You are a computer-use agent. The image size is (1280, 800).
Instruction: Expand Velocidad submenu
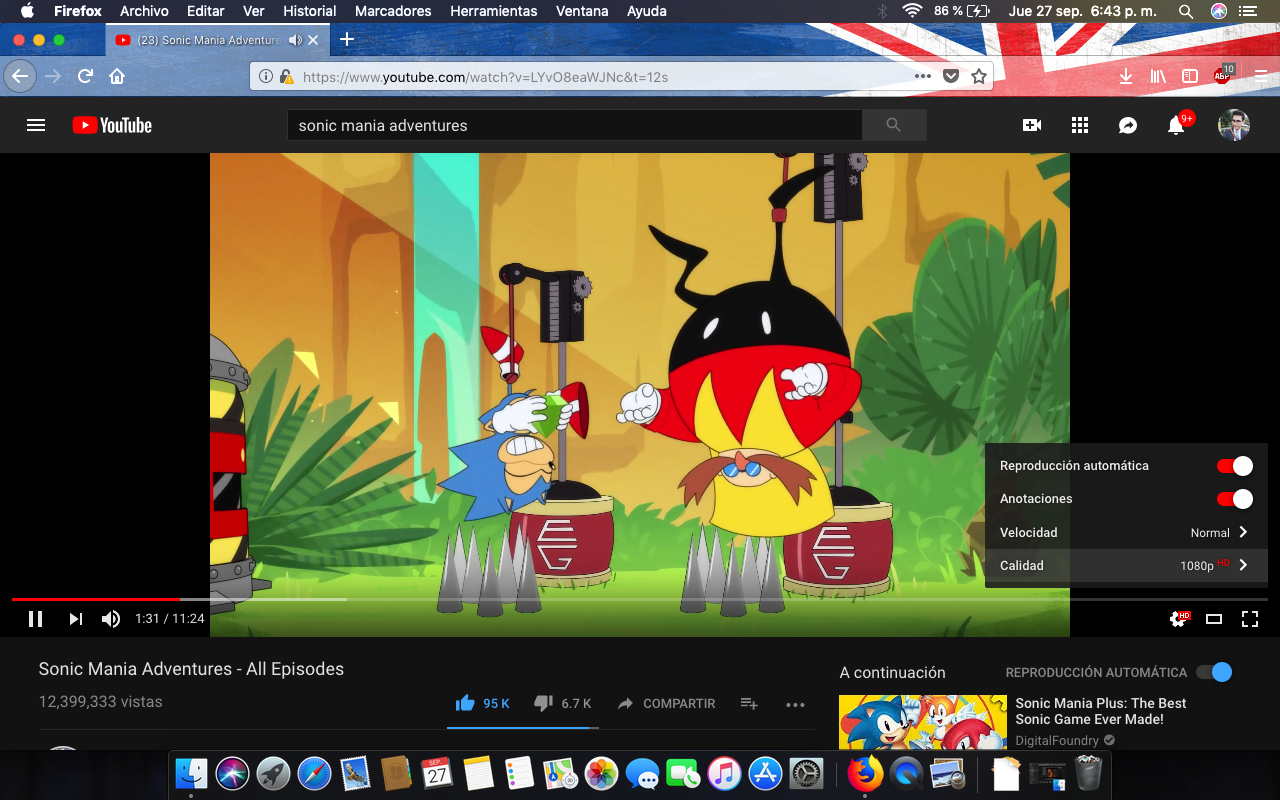point(1126,533)
